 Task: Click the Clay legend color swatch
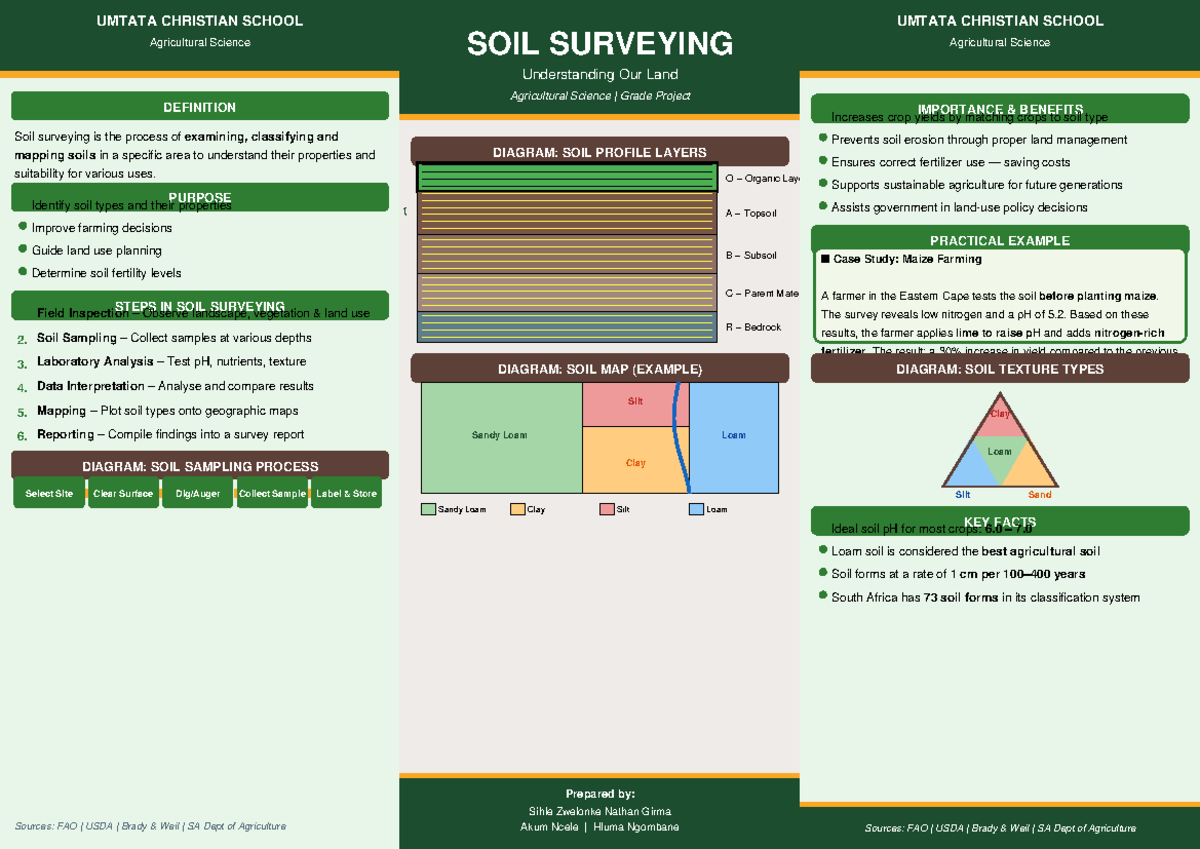coord(517,509)
